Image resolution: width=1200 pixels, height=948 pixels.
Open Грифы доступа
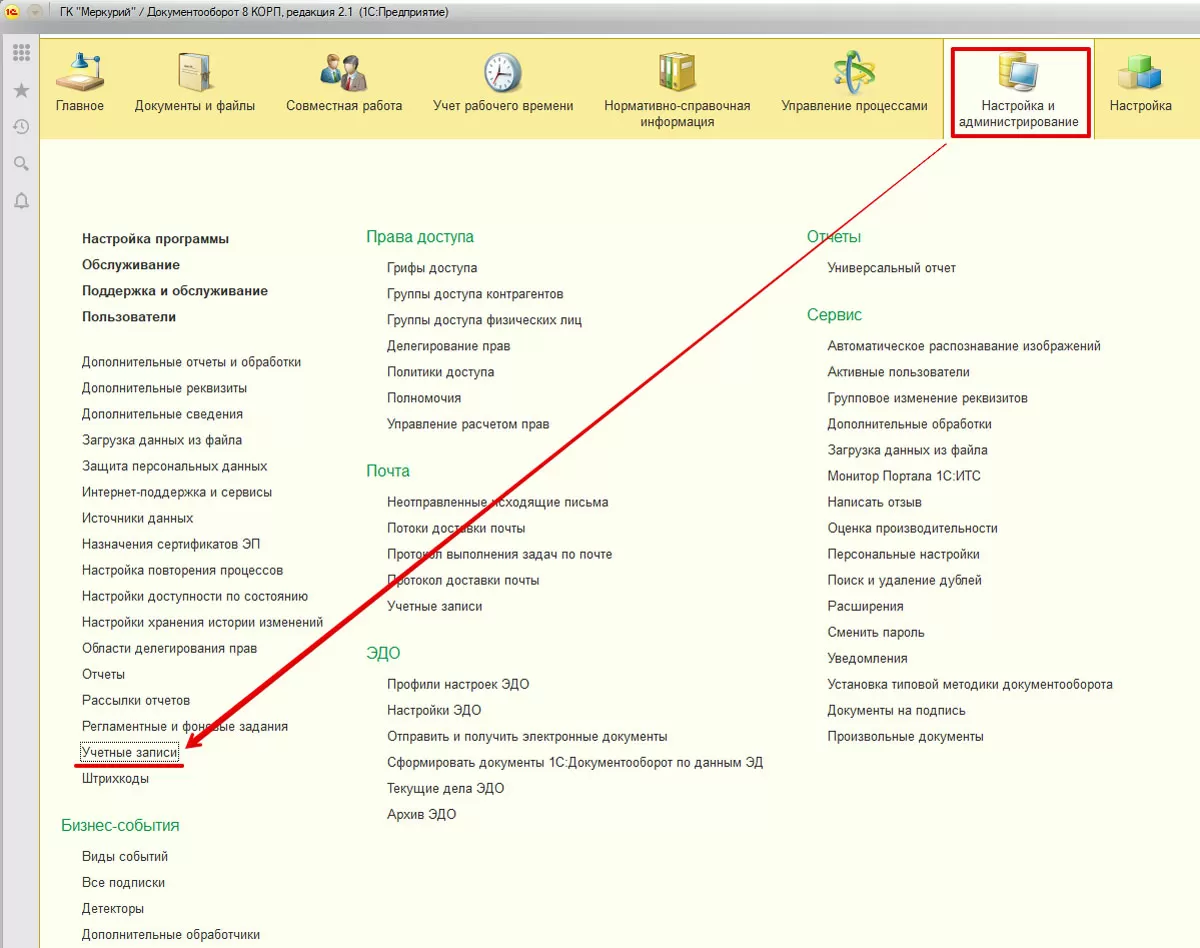click(432, 268)
